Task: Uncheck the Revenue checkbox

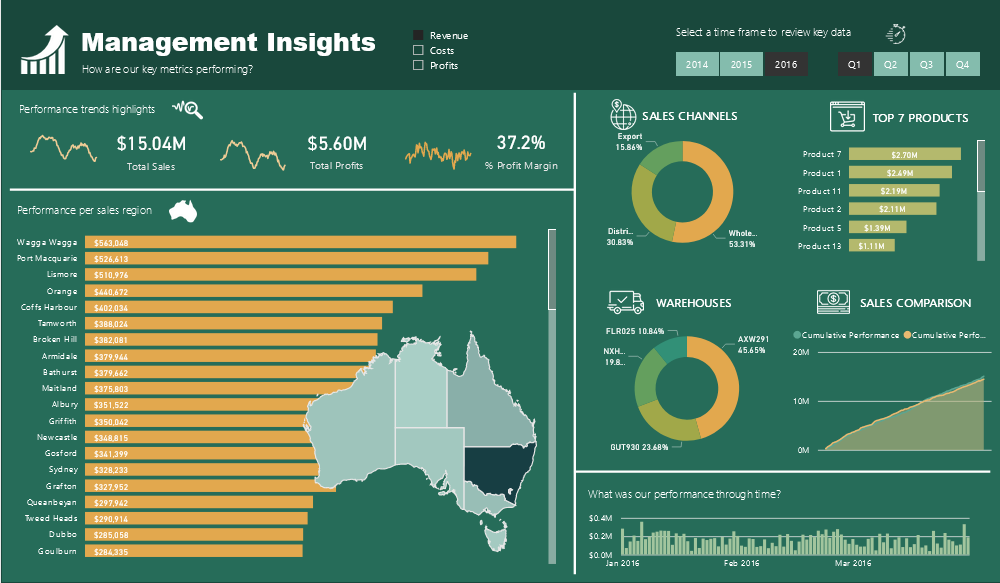Action: click(x=418, y=35)
